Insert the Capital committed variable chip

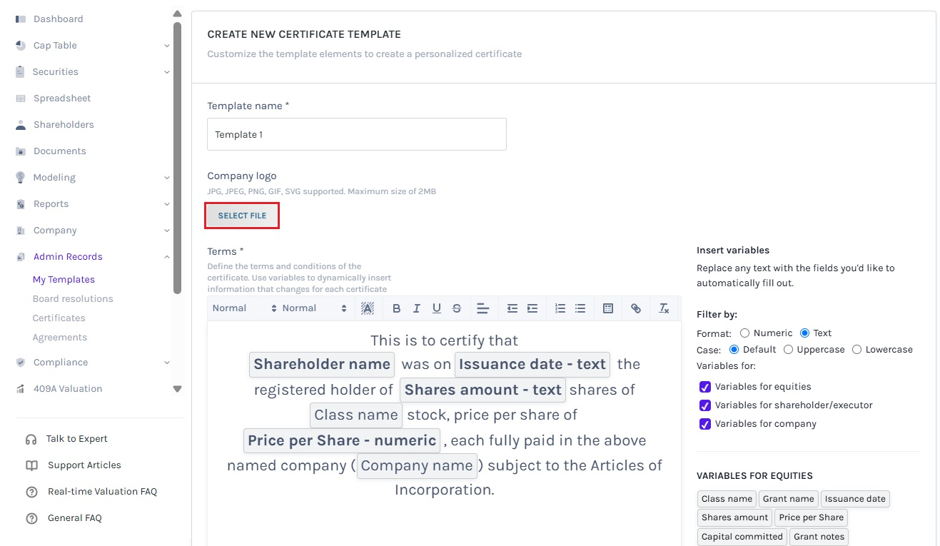[742, 536]
